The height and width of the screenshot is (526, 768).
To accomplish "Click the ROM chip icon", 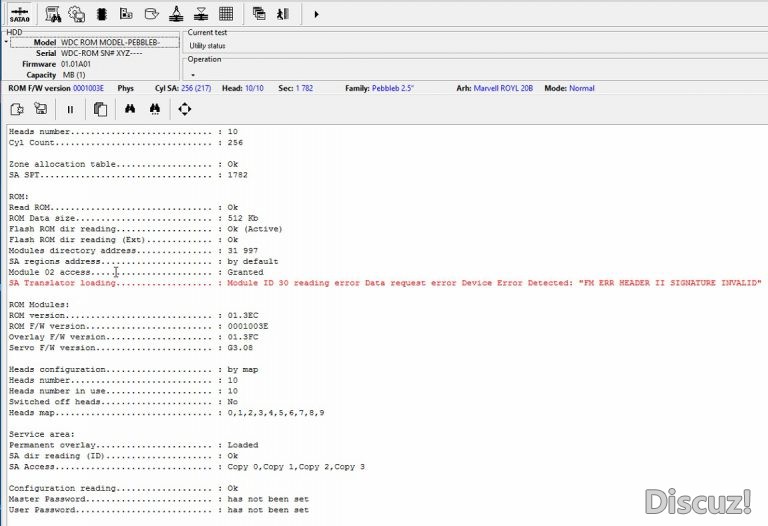I will tap(101, 14).
